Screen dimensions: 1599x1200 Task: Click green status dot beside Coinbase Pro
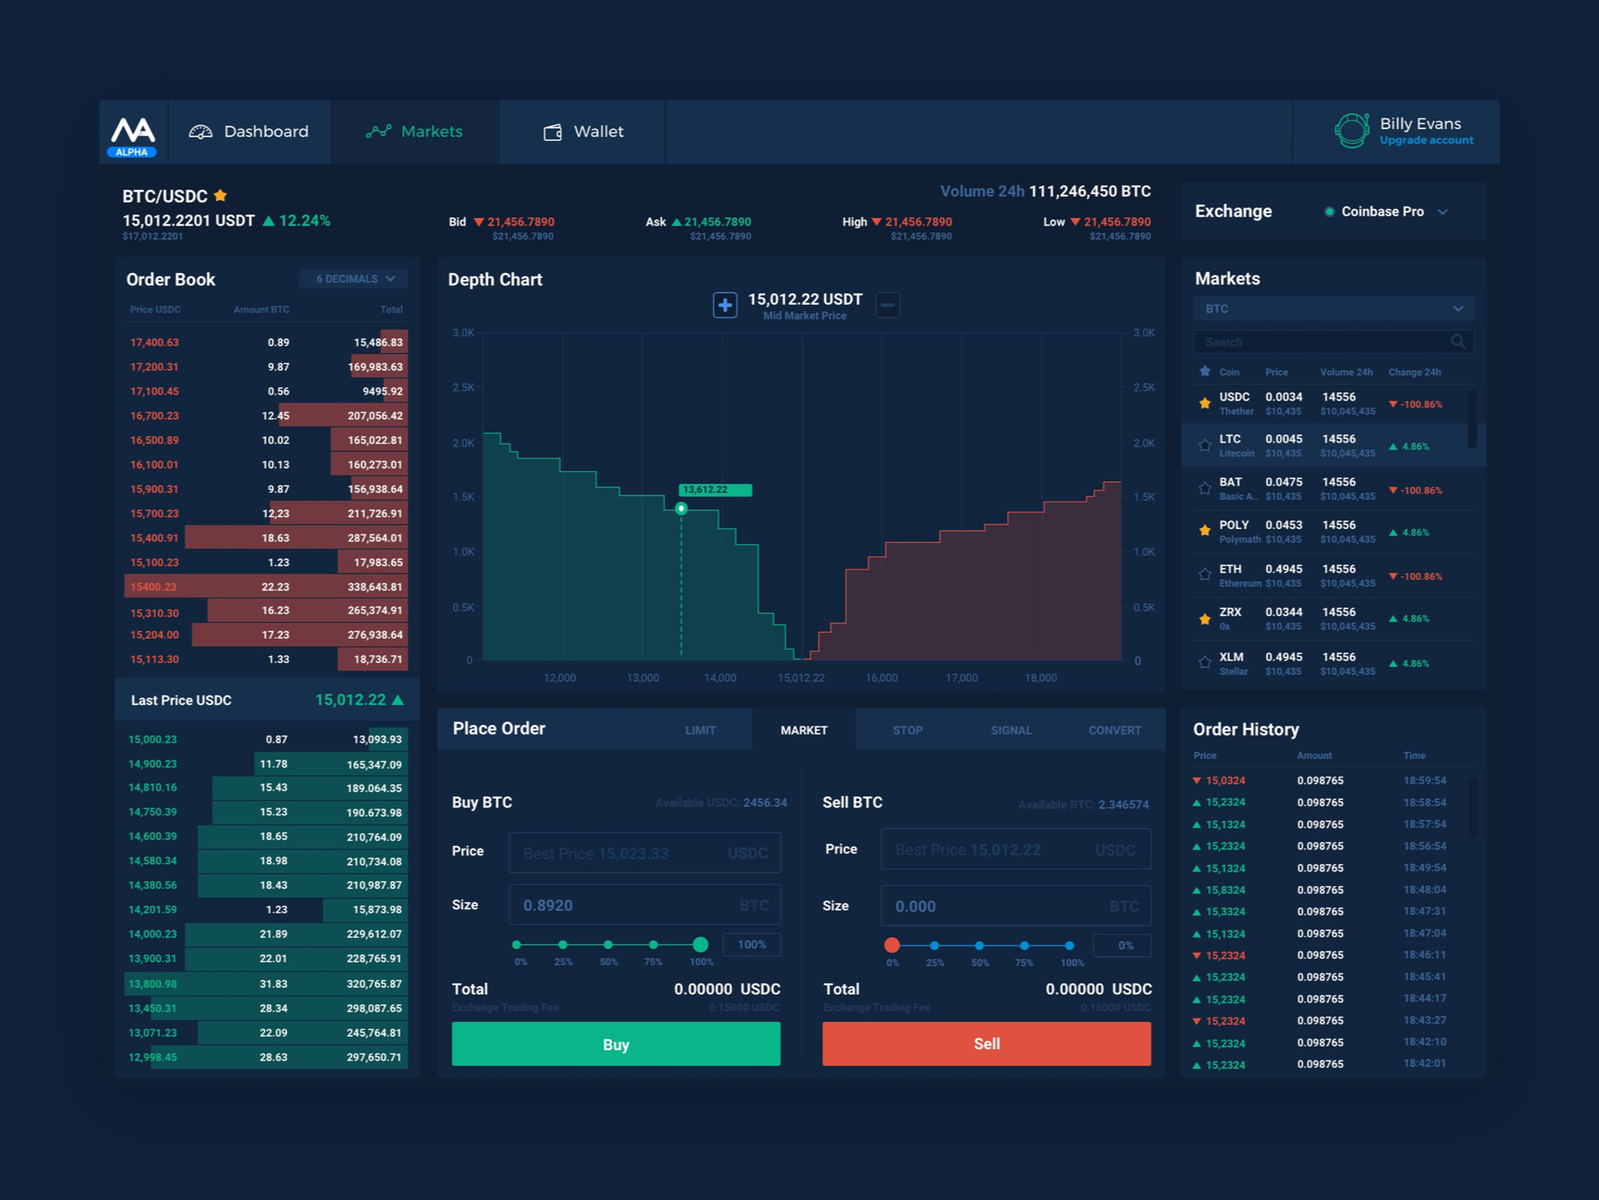tap(1329, 212)
